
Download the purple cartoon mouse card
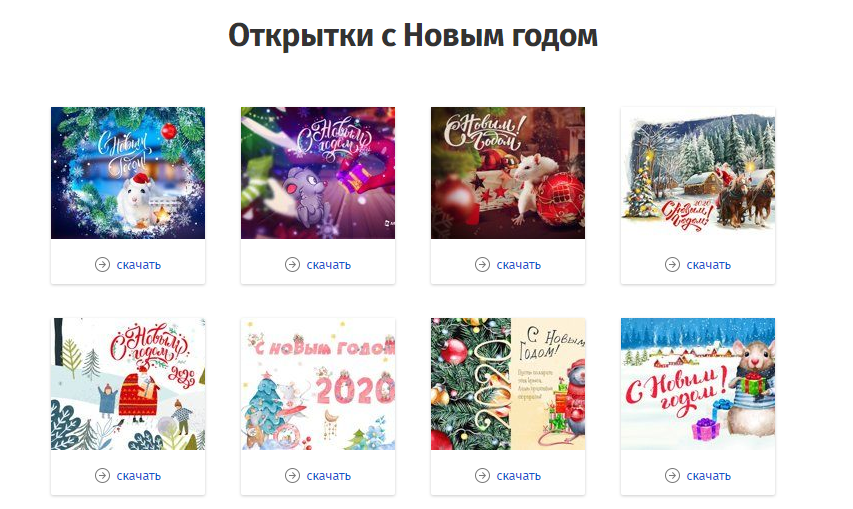(329, 265)
